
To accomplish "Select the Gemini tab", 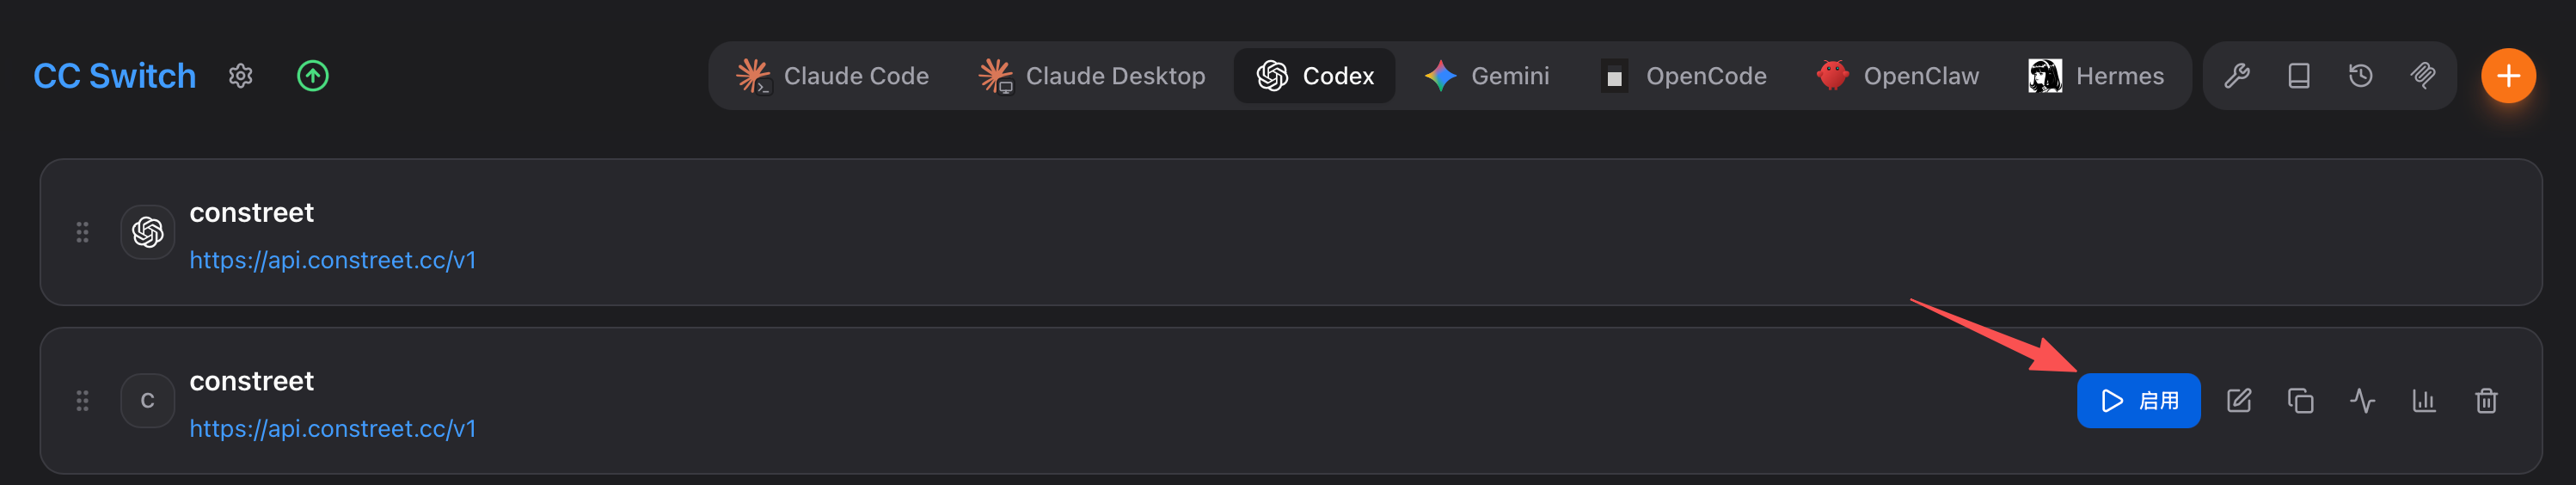I will pyautogui.click(x=1487, y=76).
